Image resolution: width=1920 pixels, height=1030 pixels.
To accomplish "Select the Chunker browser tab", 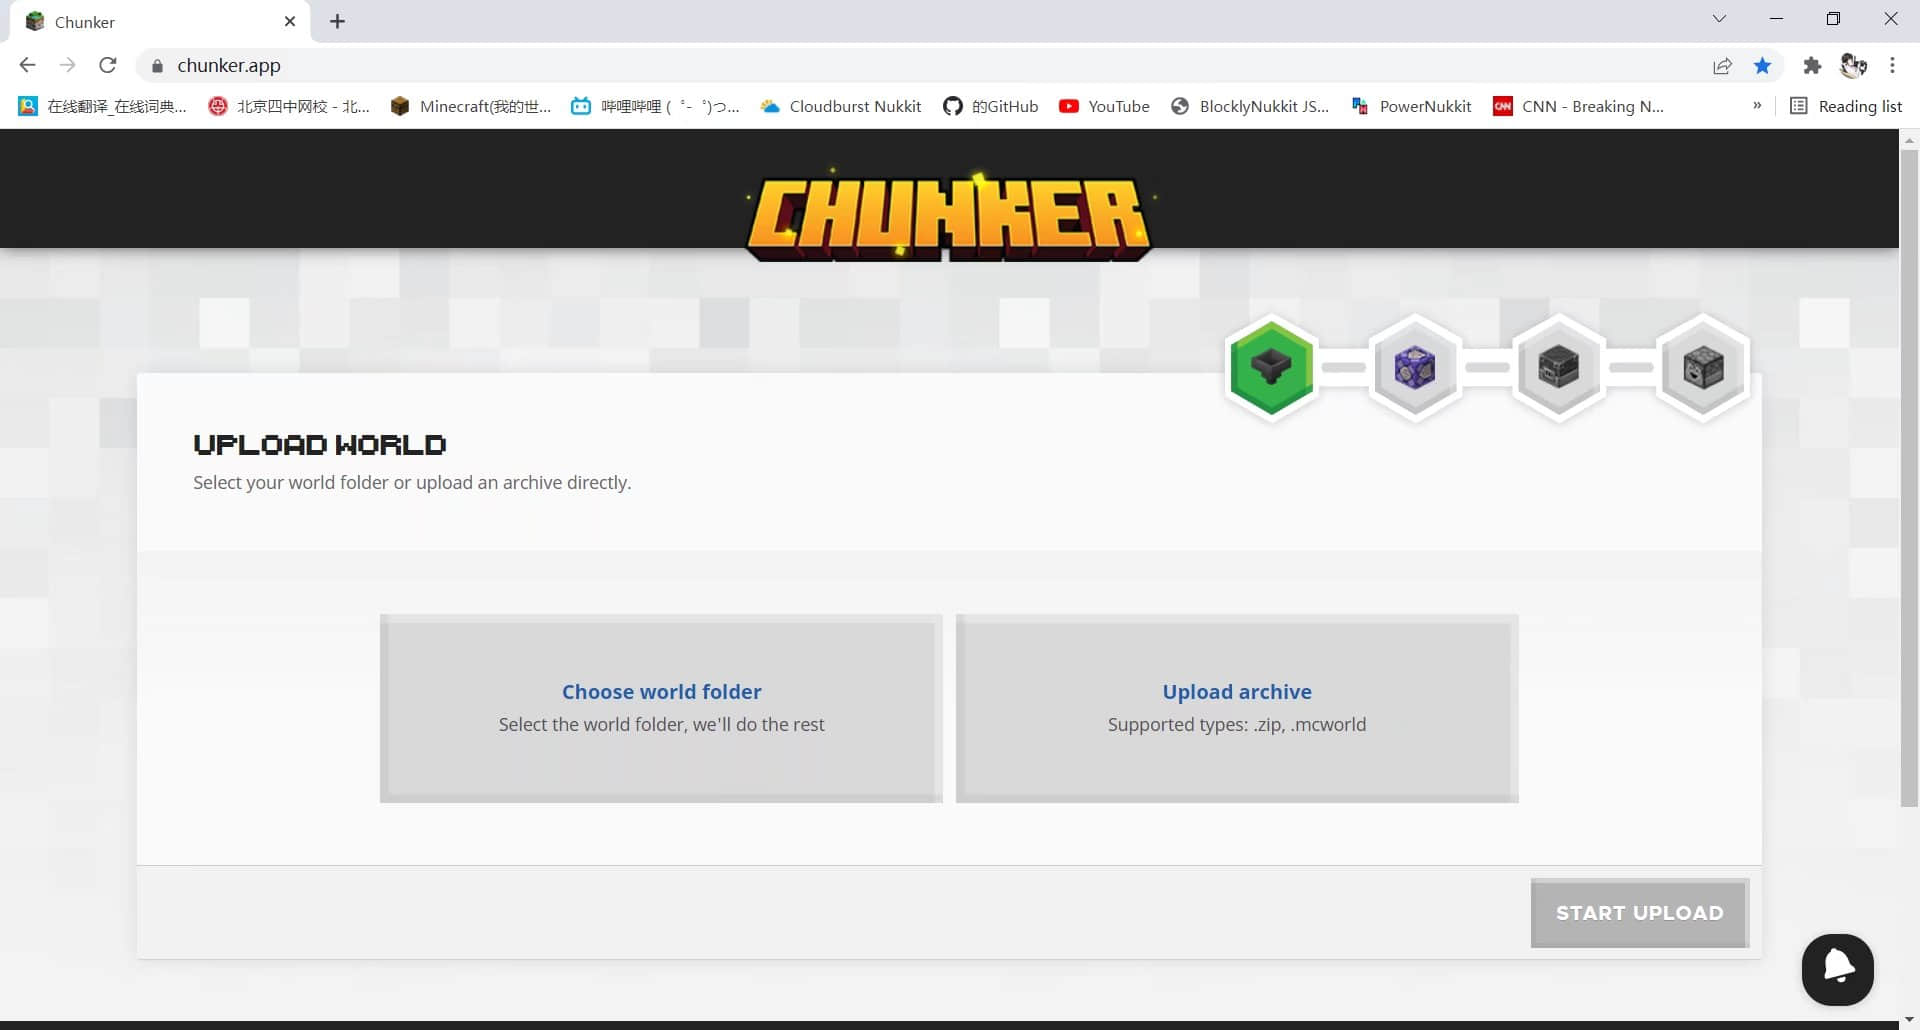I will [x=160, y=22].
